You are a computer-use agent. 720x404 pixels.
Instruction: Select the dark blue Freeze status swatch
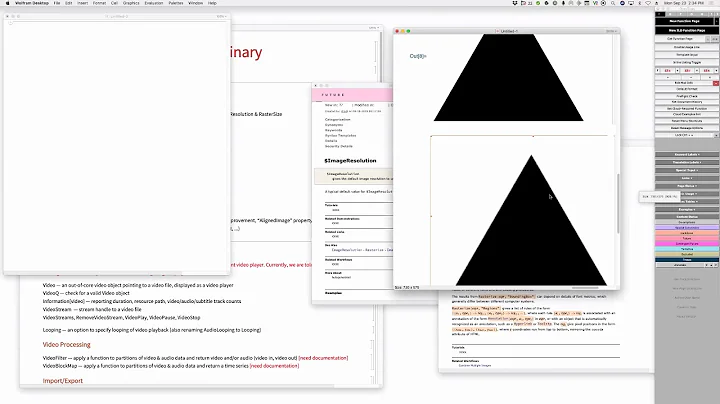[x=687, y=260]
